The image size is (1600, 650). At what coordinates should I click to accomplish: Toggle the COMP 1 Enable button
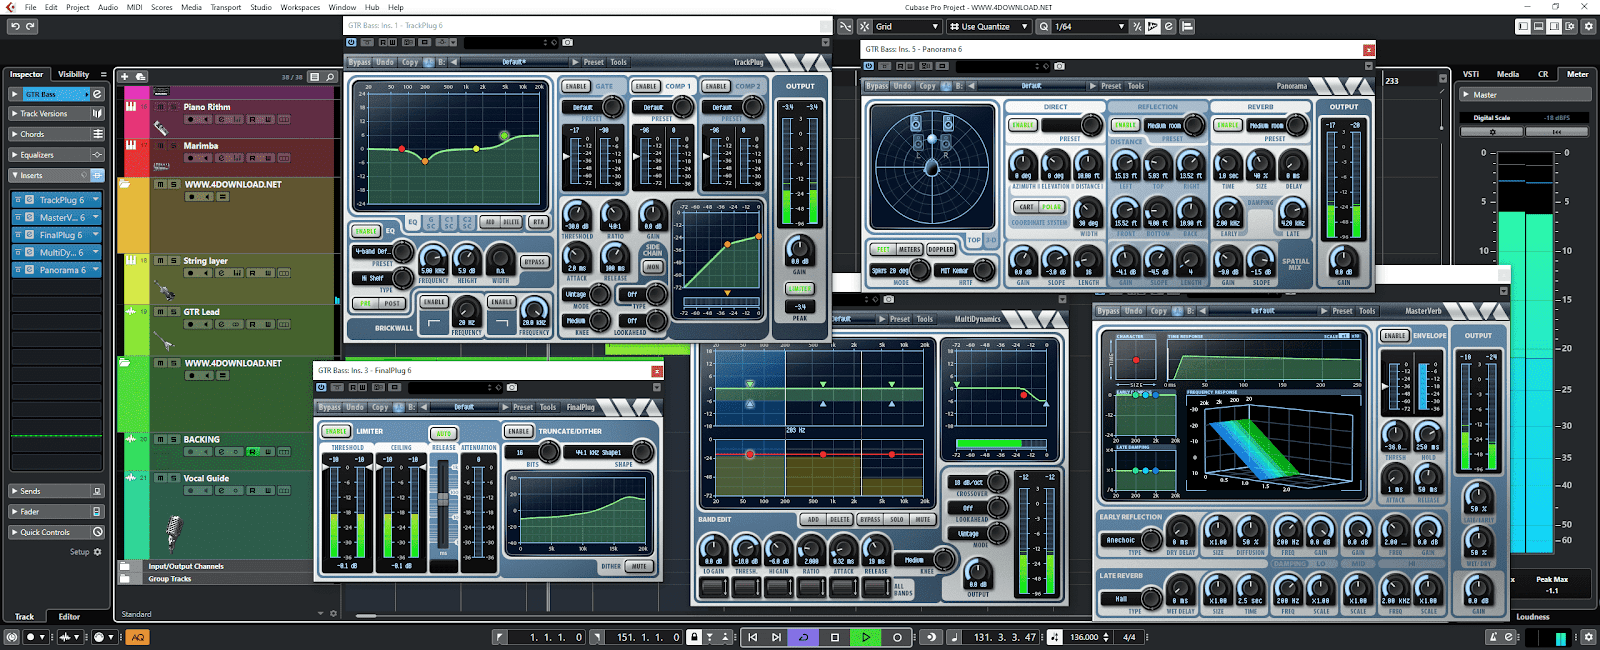(647, 86)
